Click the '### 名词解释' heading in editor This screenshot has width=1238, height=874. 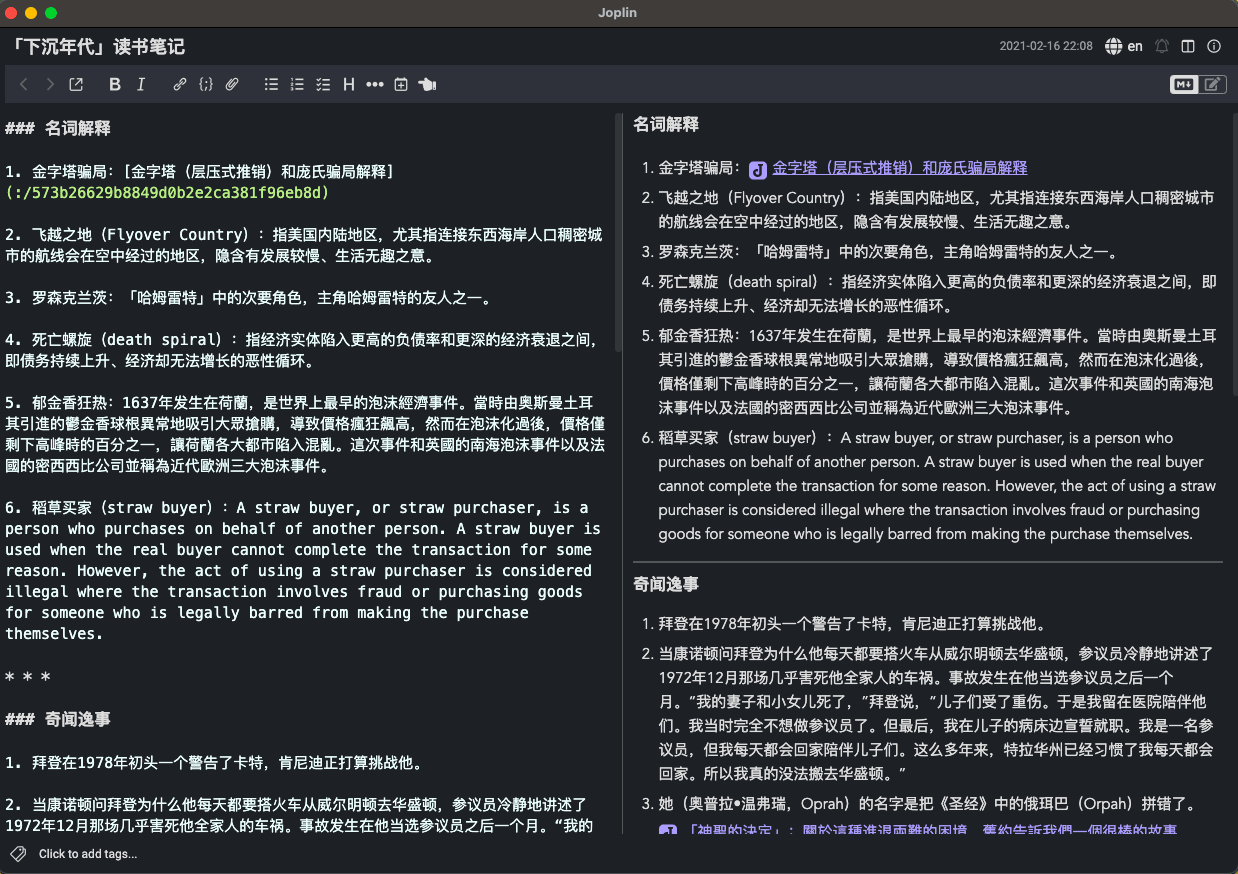(x=57, y=129)
